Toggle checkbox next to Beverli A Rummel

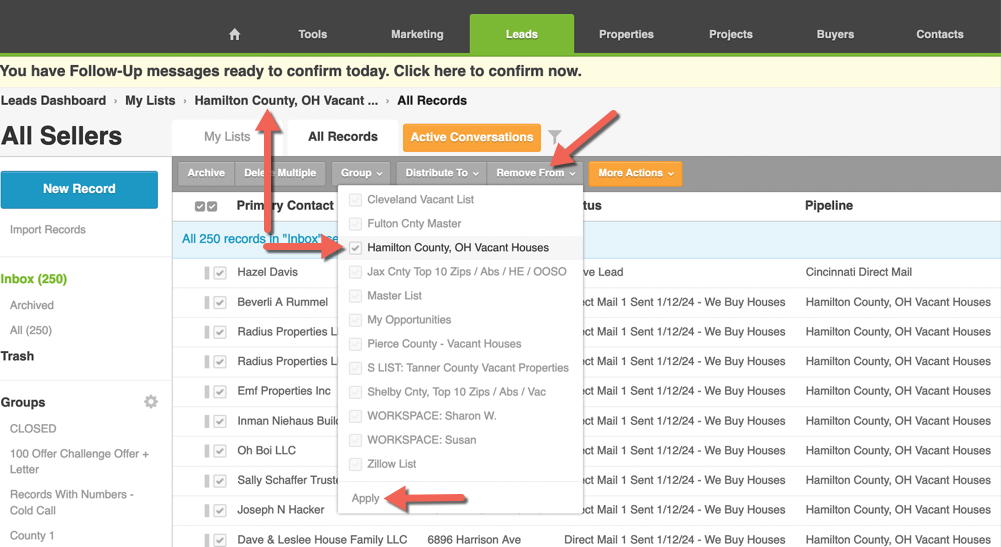coord(220,302)
